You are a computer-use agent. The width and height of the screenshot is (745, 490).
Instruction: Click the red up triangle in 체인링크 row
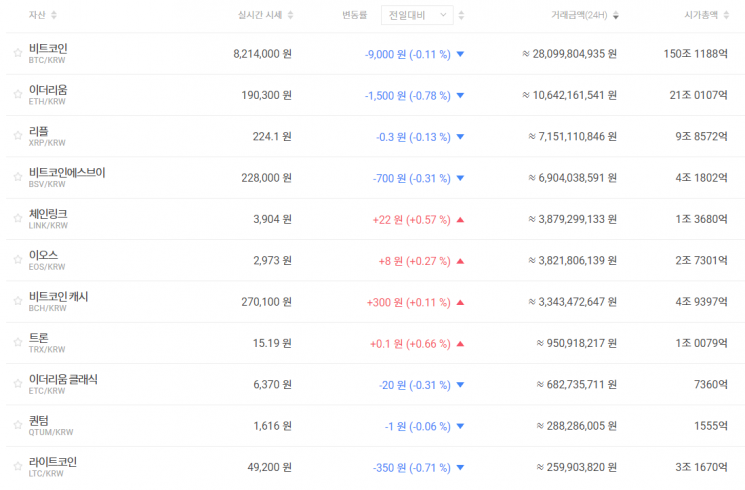[460, 220]
